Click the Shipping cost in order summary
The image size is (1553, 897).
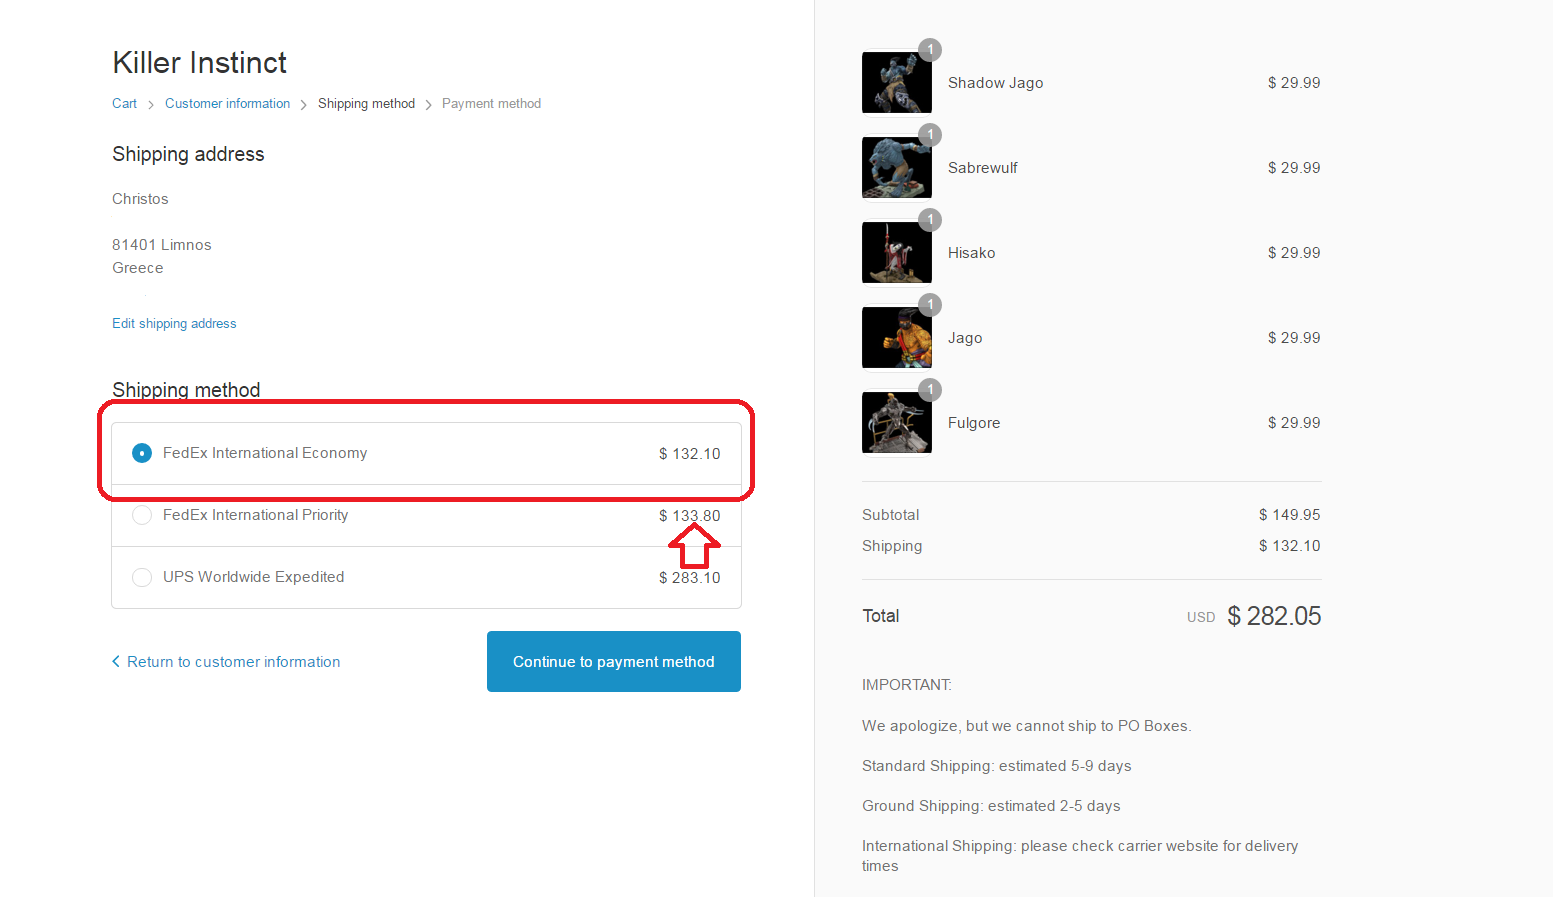coord(1289,546)
